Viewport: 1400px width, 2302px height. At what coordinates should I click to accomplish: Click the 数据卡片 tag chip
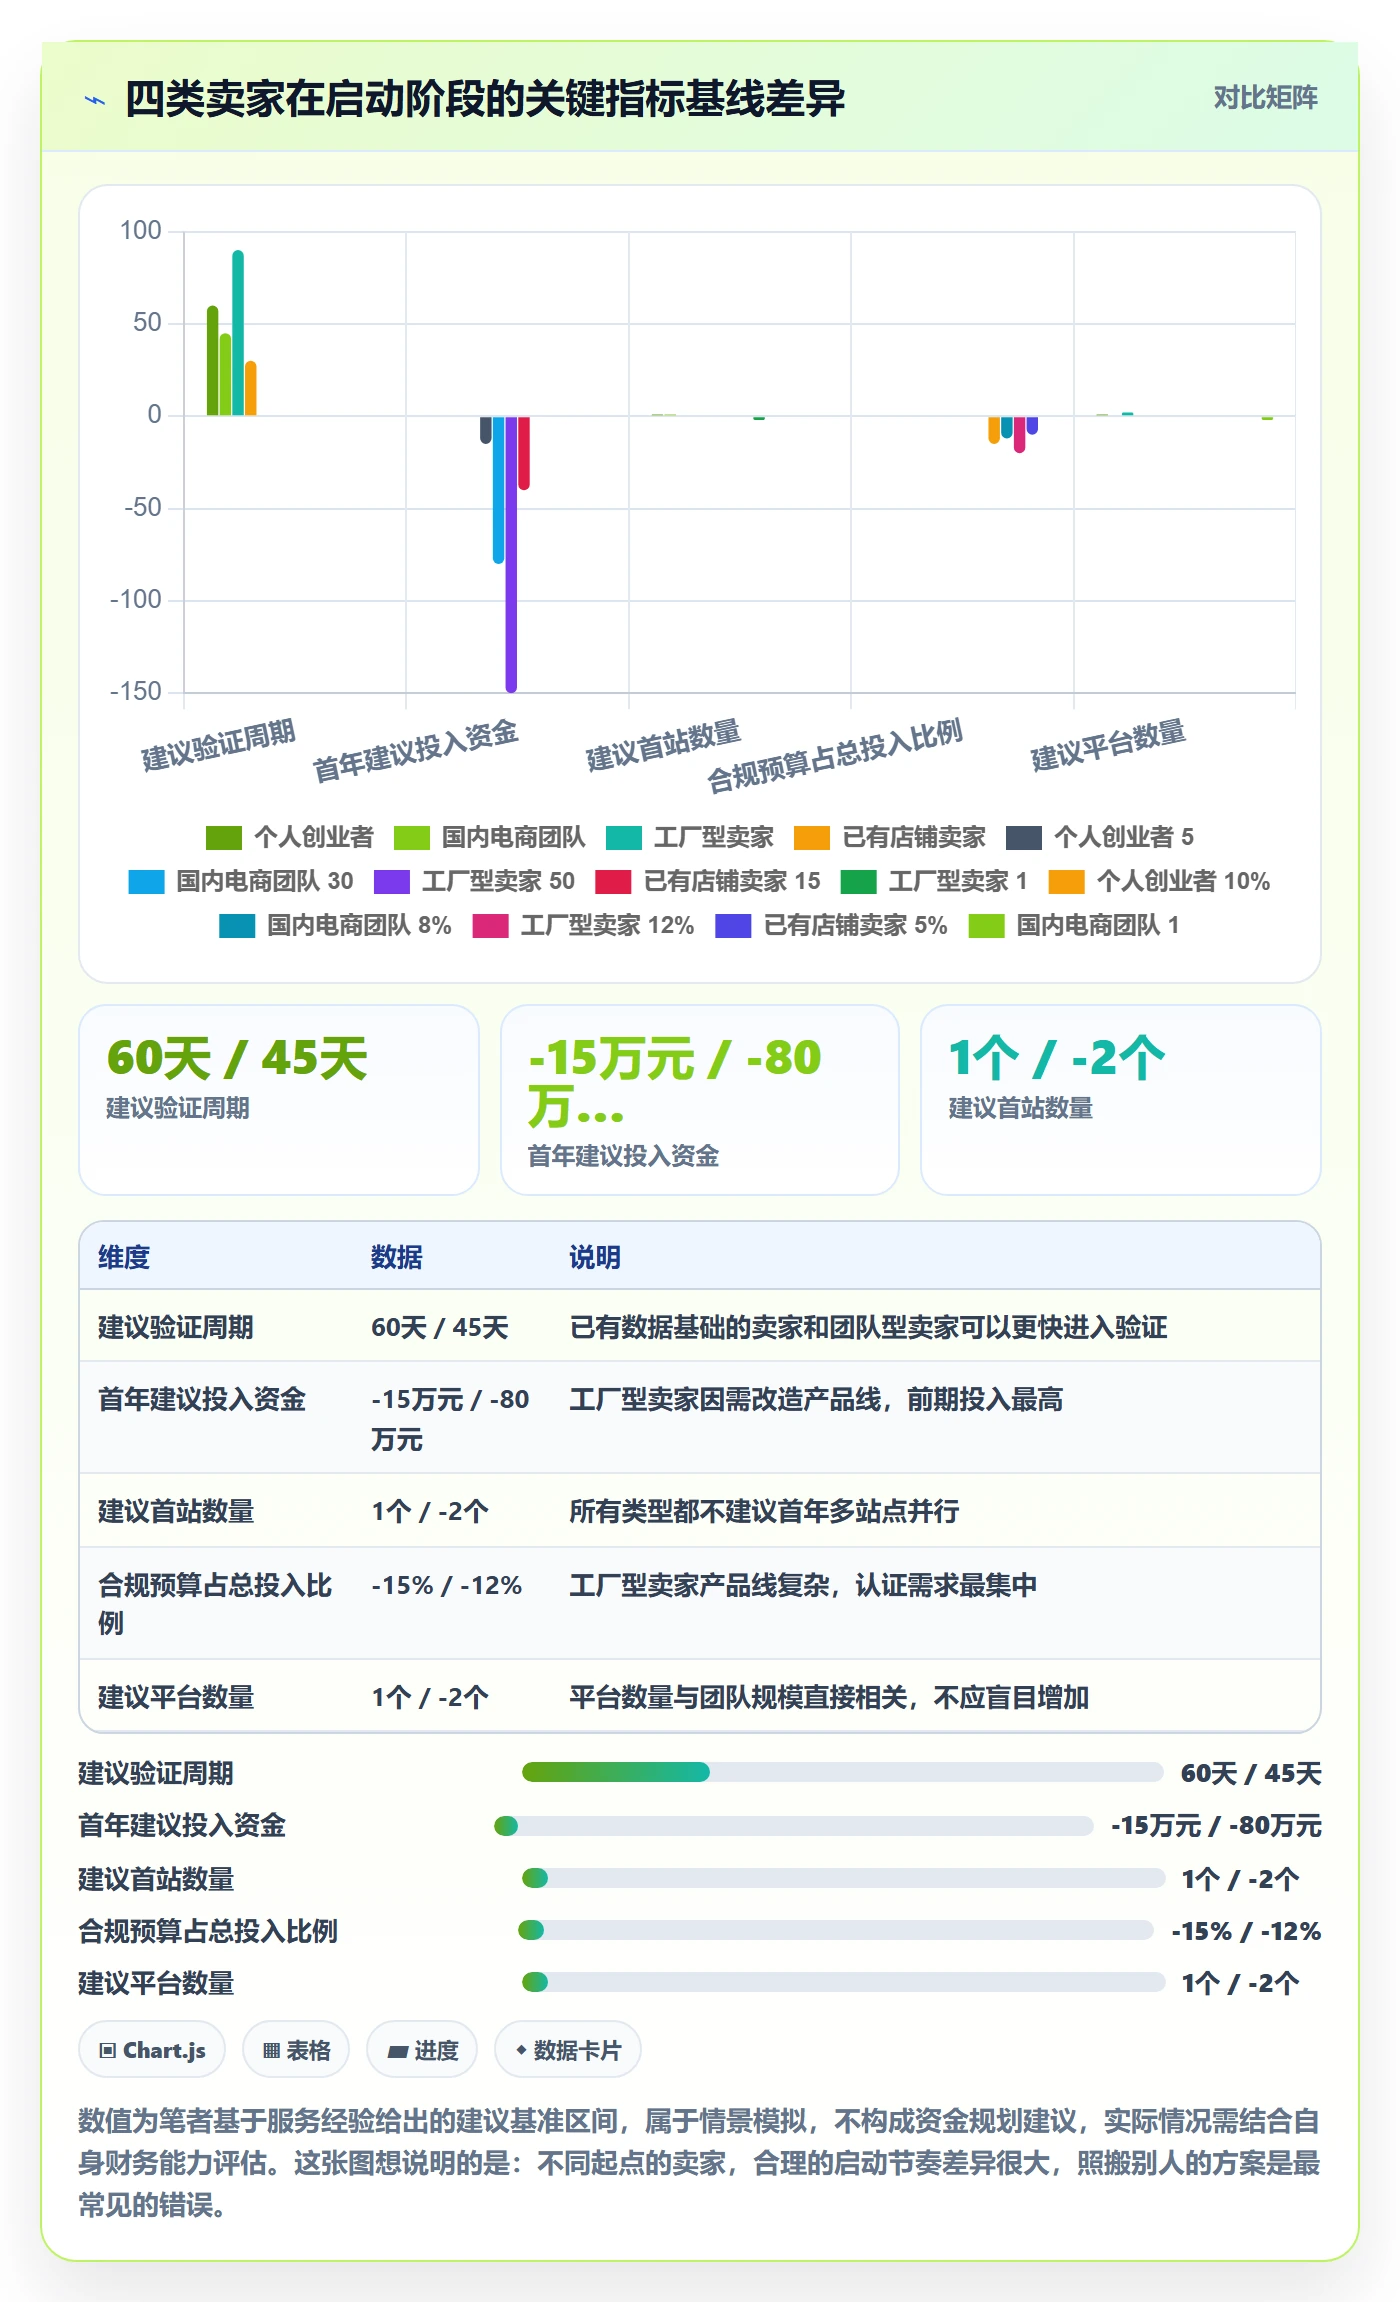(568, 2050)
